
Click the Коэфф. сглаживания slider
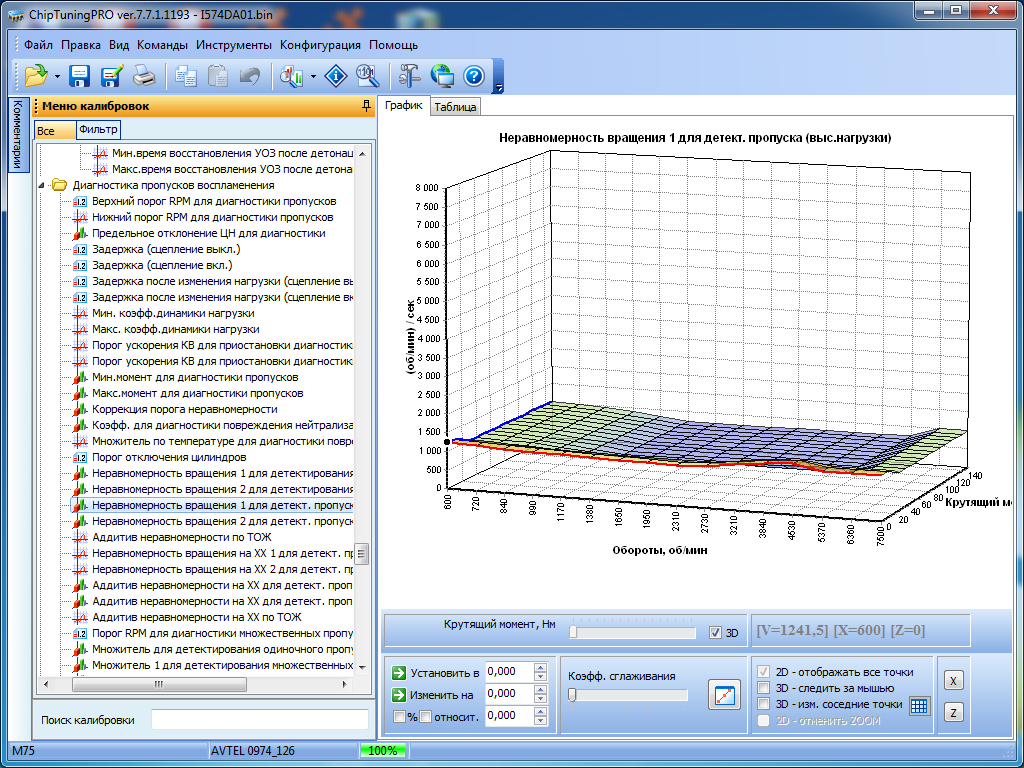click(627, 696)
